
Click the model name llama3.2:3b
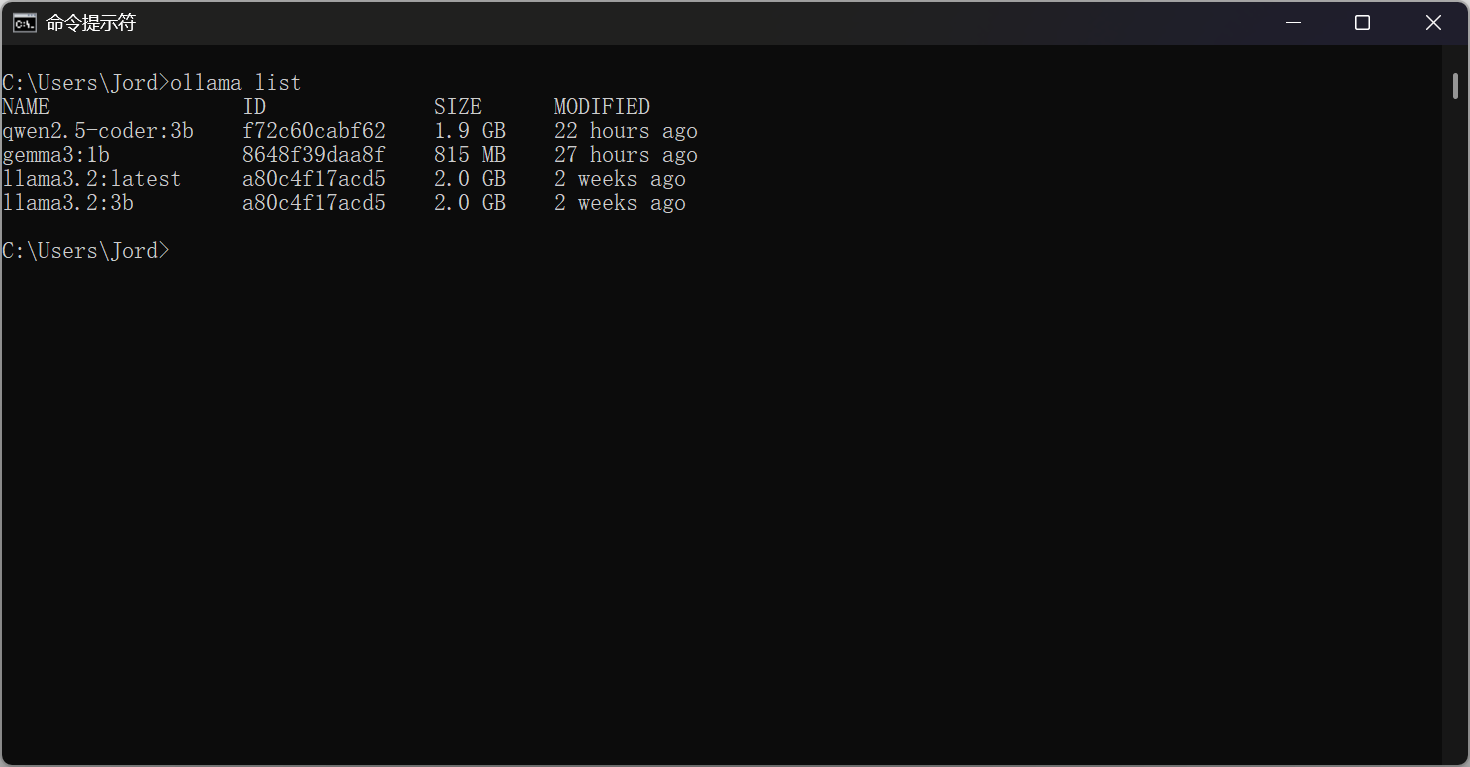pyautogui.click(x=68, y=203)
